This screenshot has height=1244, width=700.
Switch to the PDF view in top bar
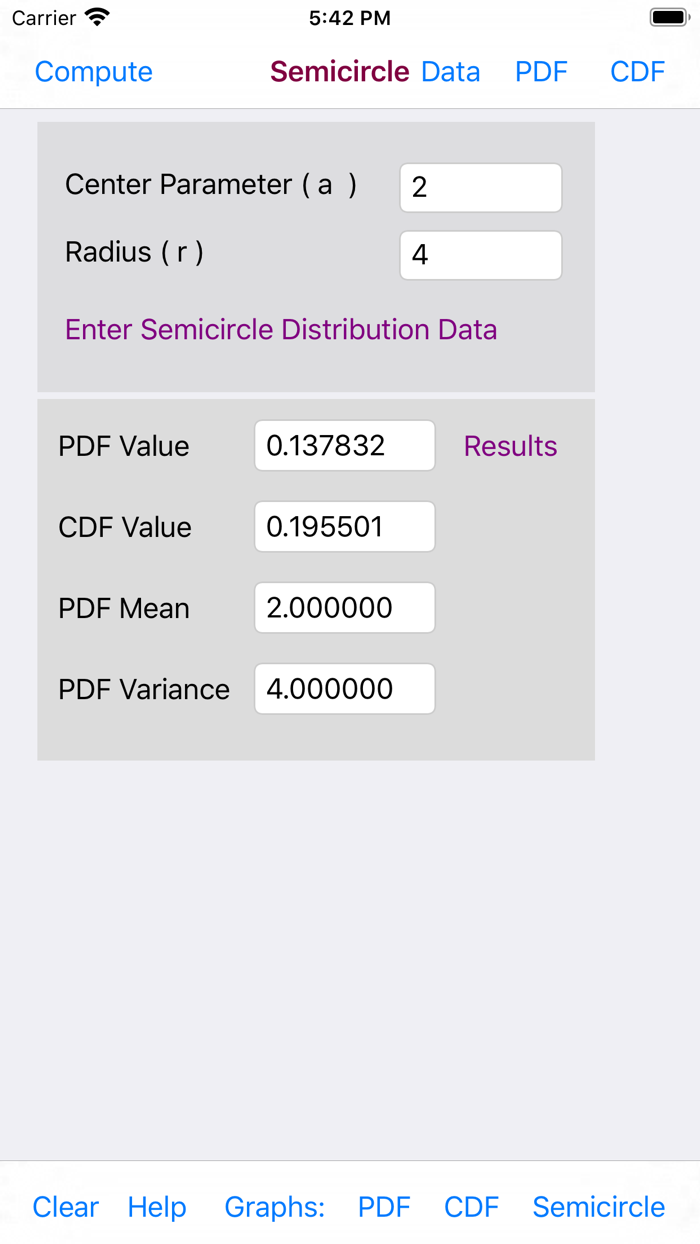pos(541,71)
